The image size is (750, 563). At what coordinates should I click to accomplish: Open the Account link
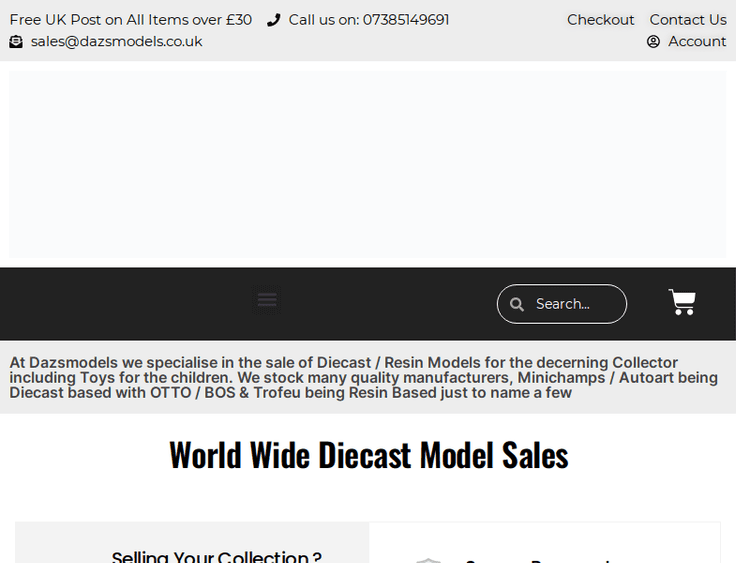click(x=697, y=41)
